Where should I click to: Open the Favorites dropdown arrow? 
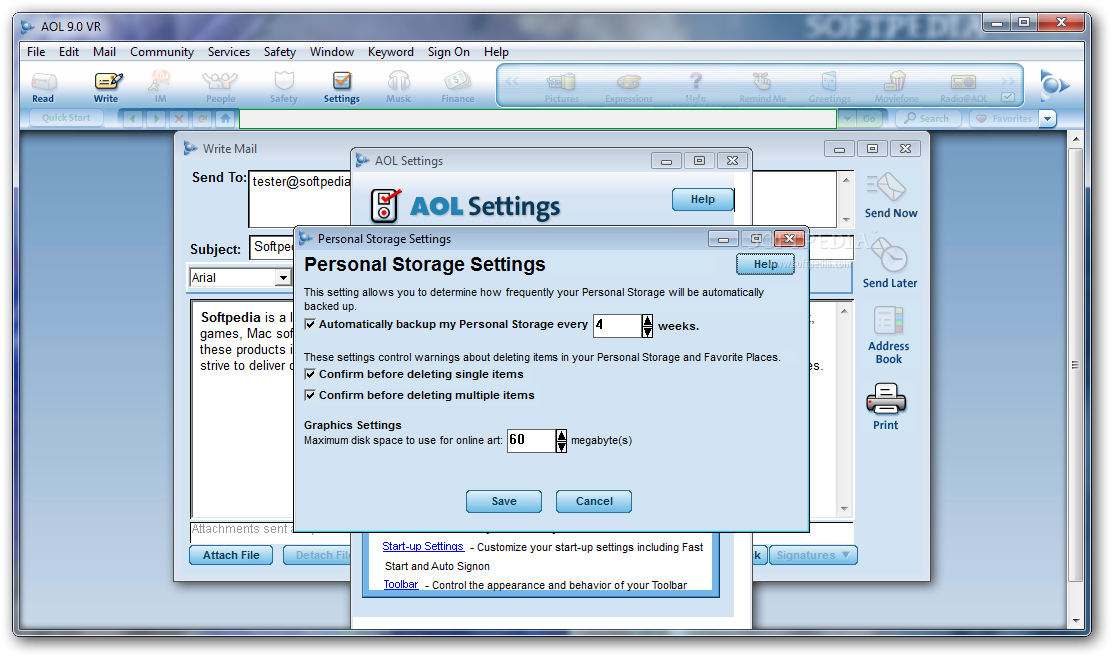1047,118
